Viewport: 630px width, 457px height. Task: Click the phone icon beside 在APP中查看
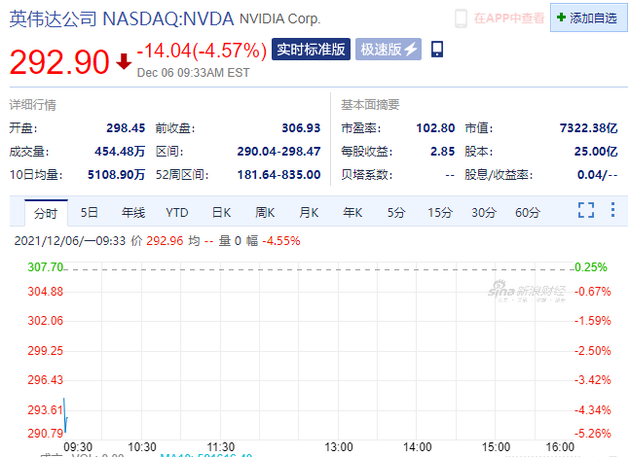[461, 18]
